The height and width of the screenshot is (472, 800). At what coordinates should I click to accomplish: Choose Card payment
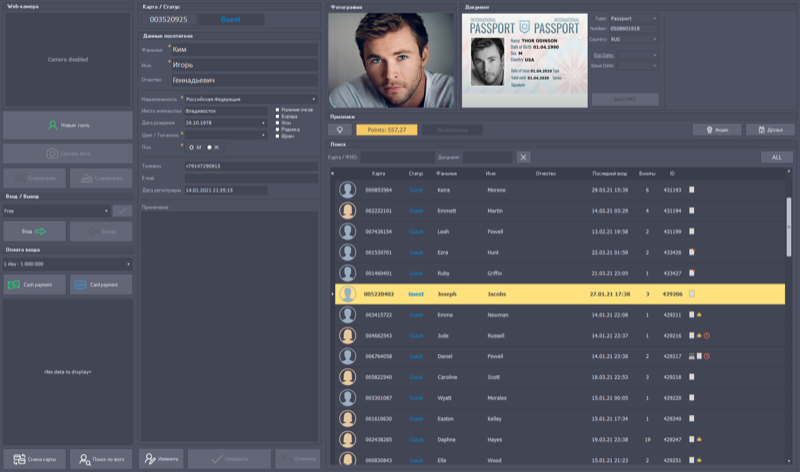pyautogui.click(x=101, y=285)
